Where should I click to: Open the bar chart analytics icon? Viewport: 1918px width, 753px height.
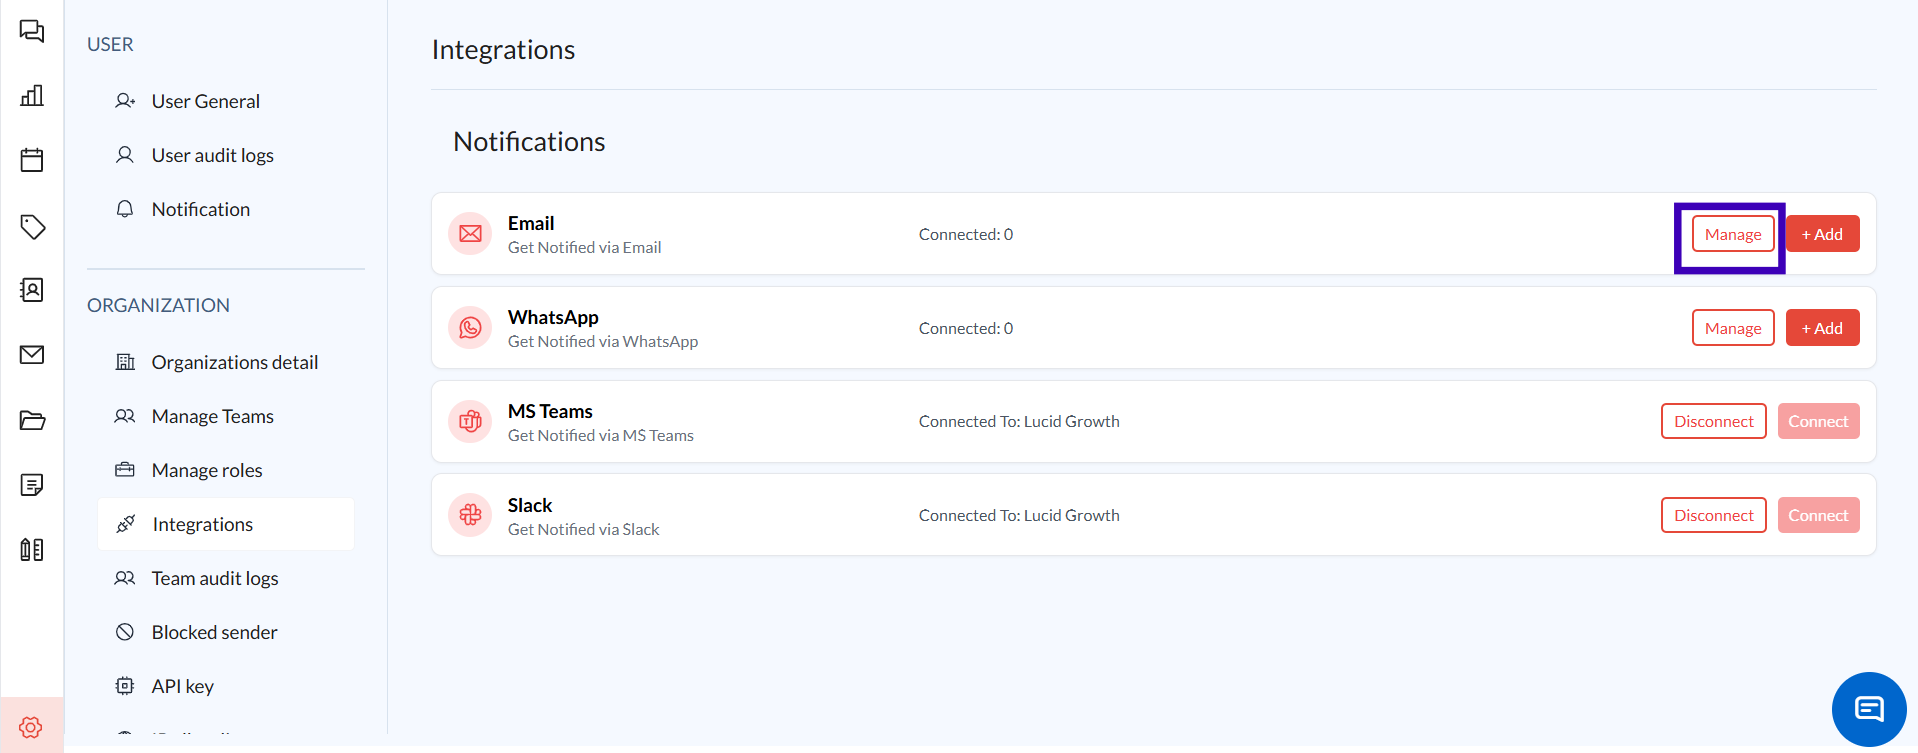tap(32, 96)
